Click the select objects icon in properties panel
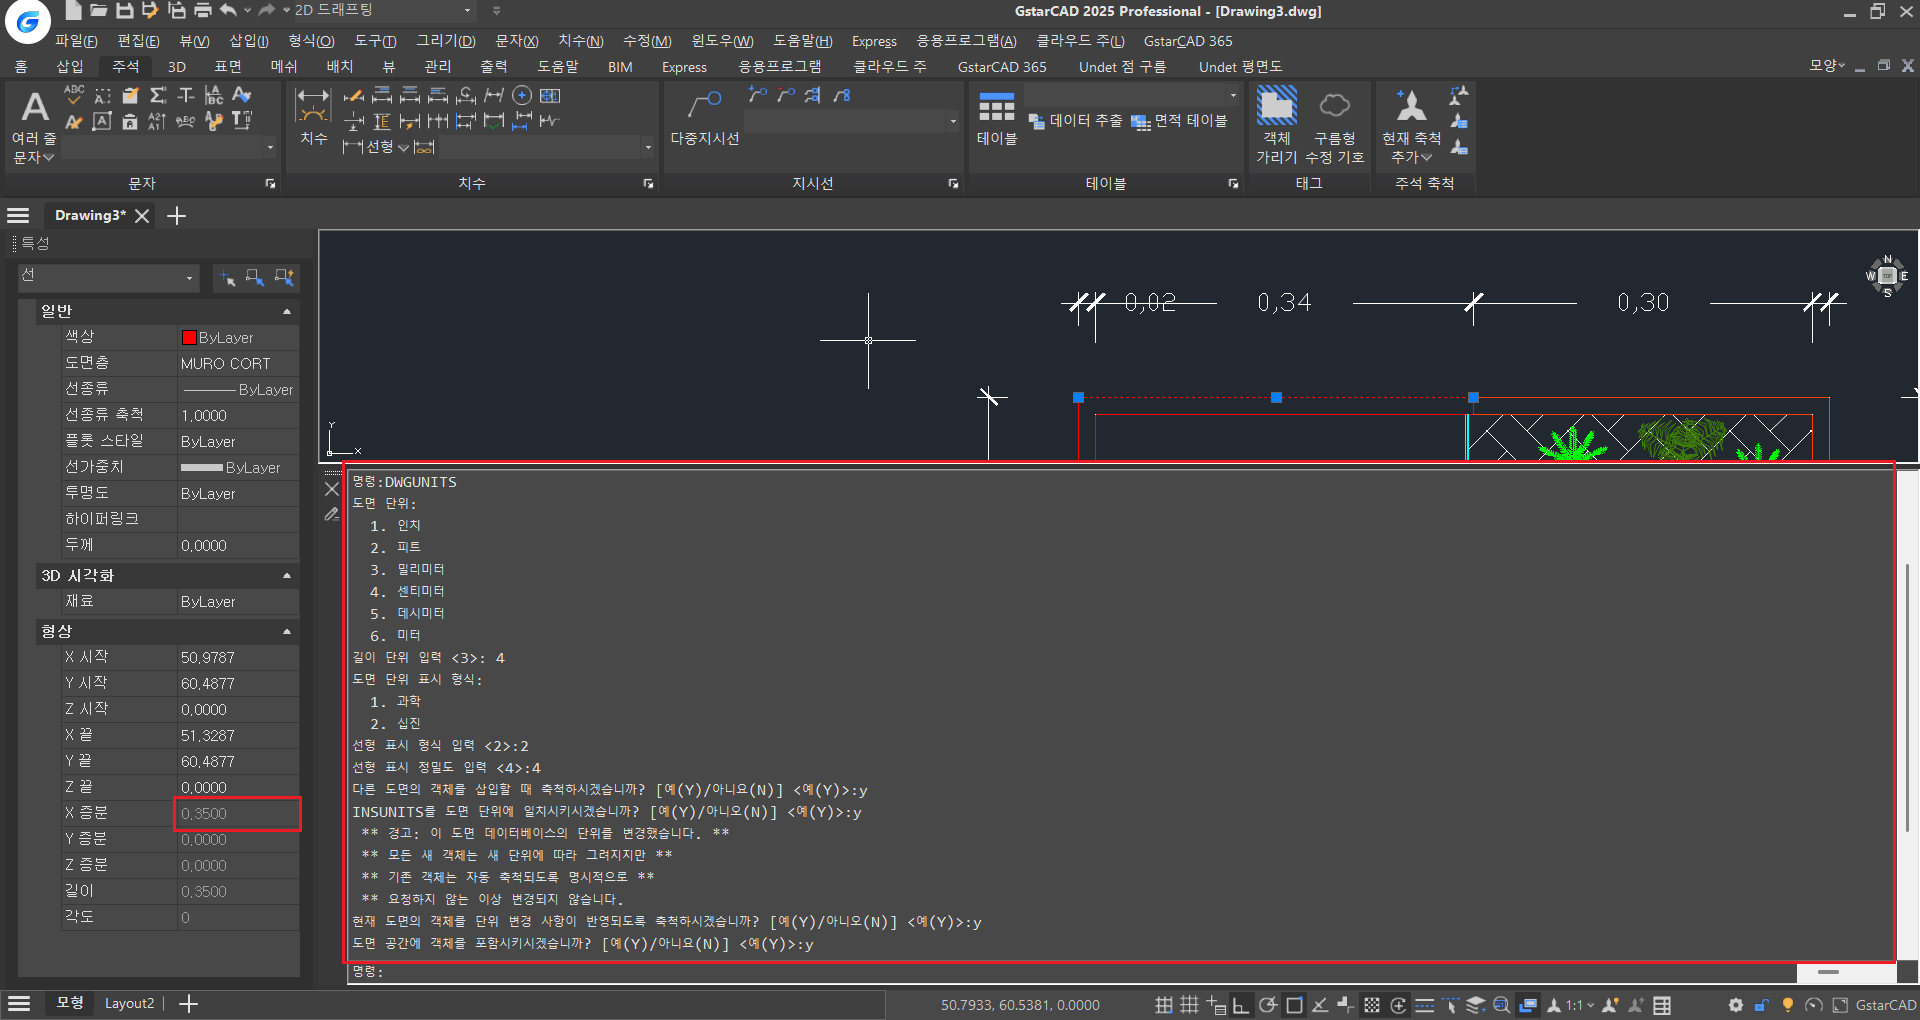This screenshot has height=1020, width=1920. [255, 277]
